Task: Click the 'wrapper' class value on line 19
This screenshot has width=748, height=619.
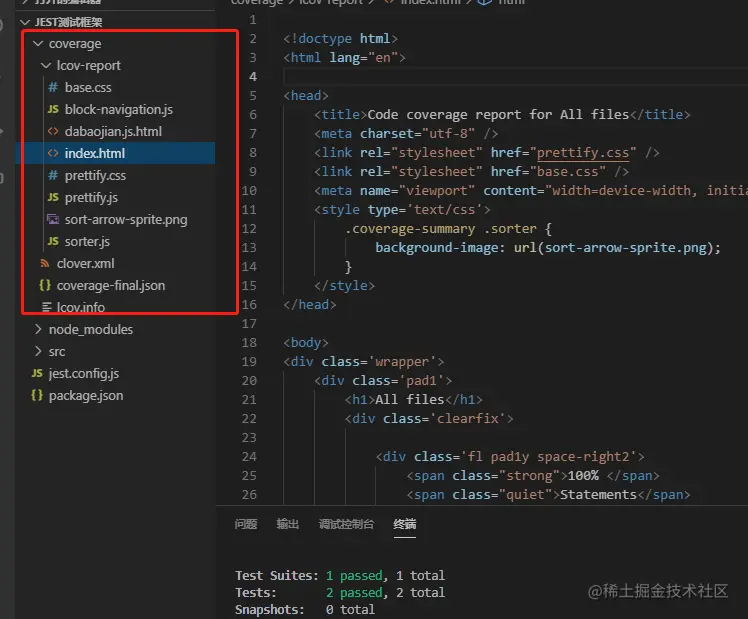Action: coord(402,361)
